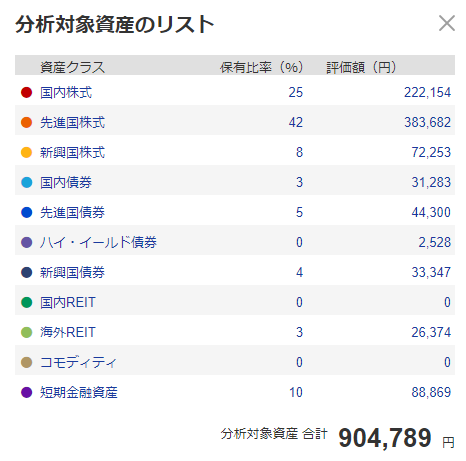Click the lavender dot beside ハイ・イールド債券
This screenshot has height=461, width=466.
coord(26,242)
